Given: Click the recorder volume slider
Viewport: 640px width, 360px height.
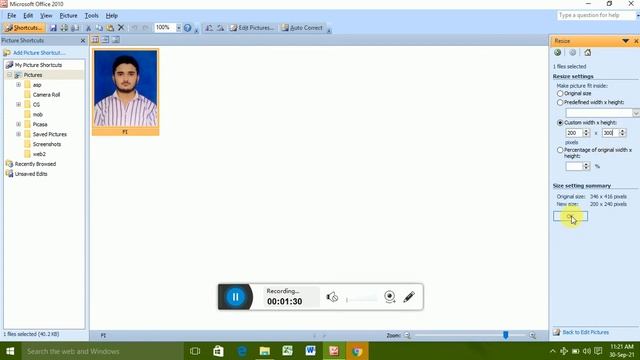Looking at the screenshot, I should click(x=361, y=300).
